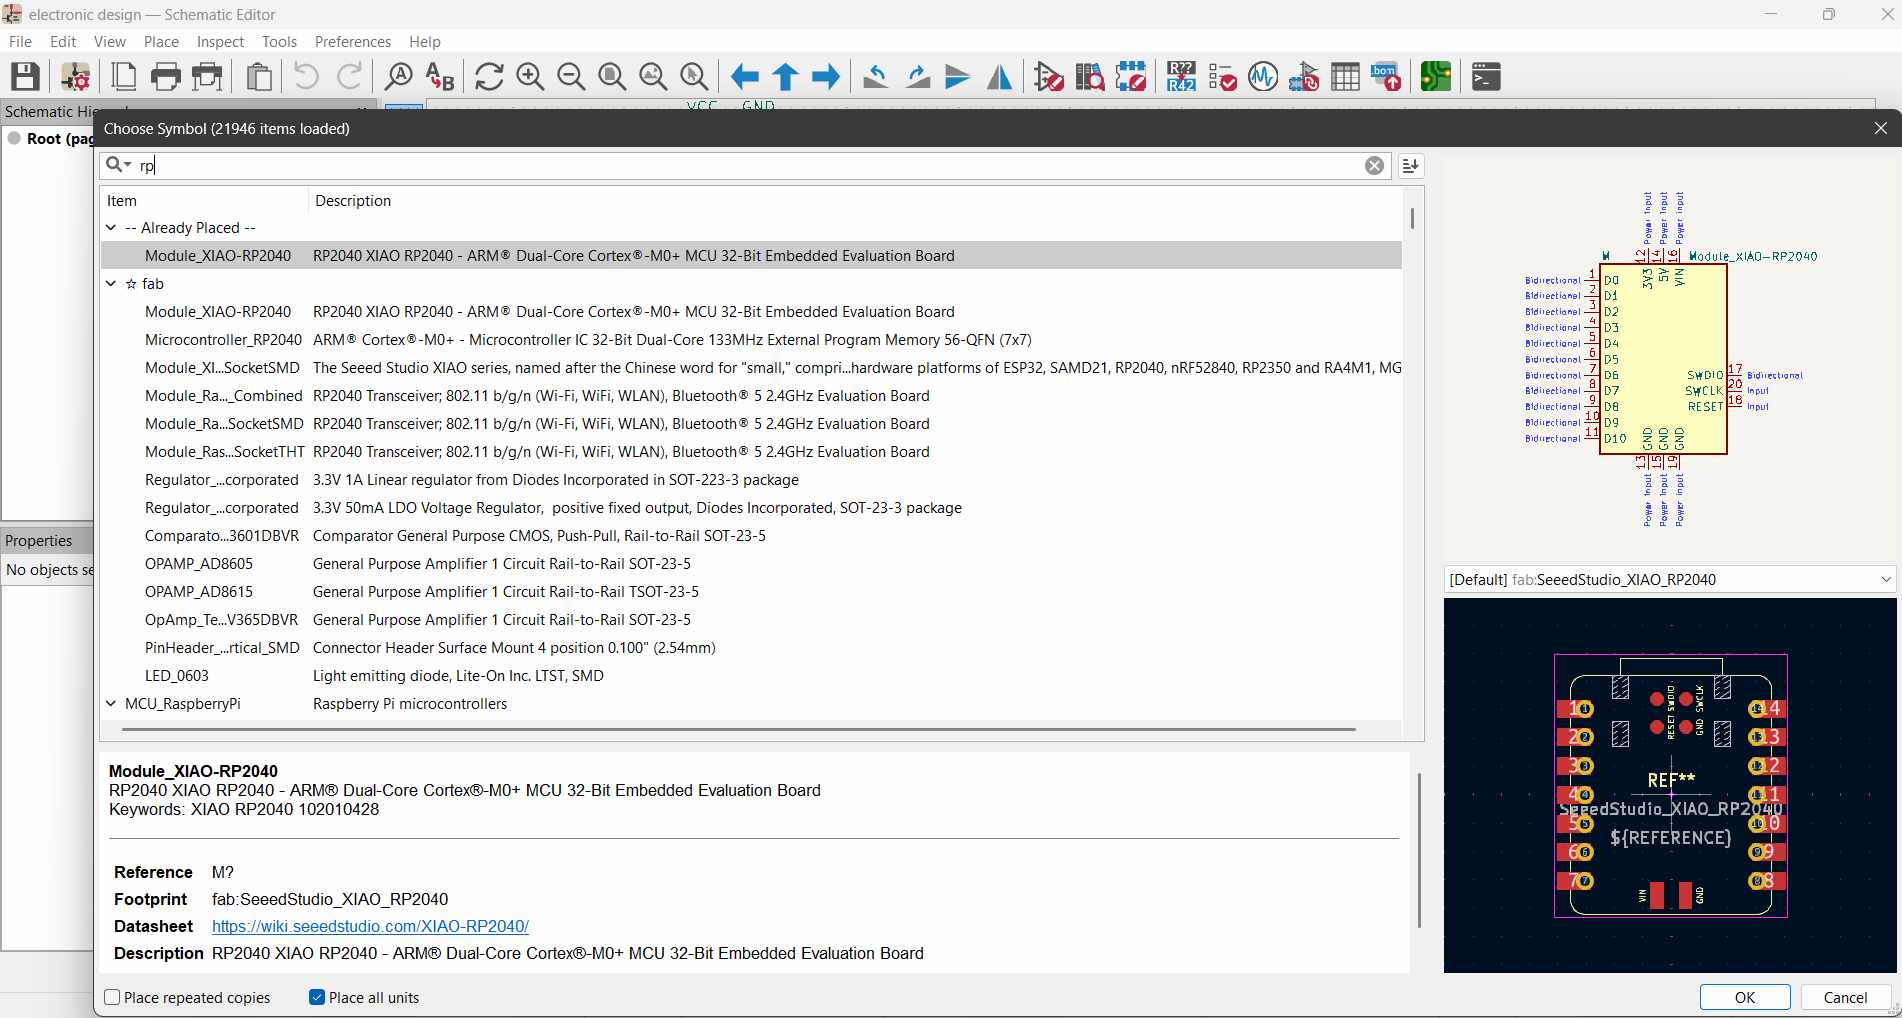This screenshot has height=1018, width=1902.
Task: Click the sort mode button beside search
Action: (1410, 166)
